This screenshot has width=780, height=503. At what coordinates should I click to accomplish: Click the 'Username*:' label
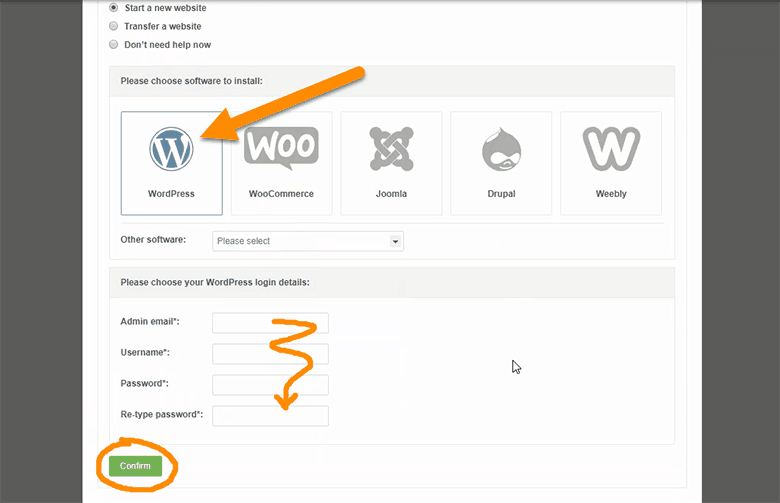(145, 353)
